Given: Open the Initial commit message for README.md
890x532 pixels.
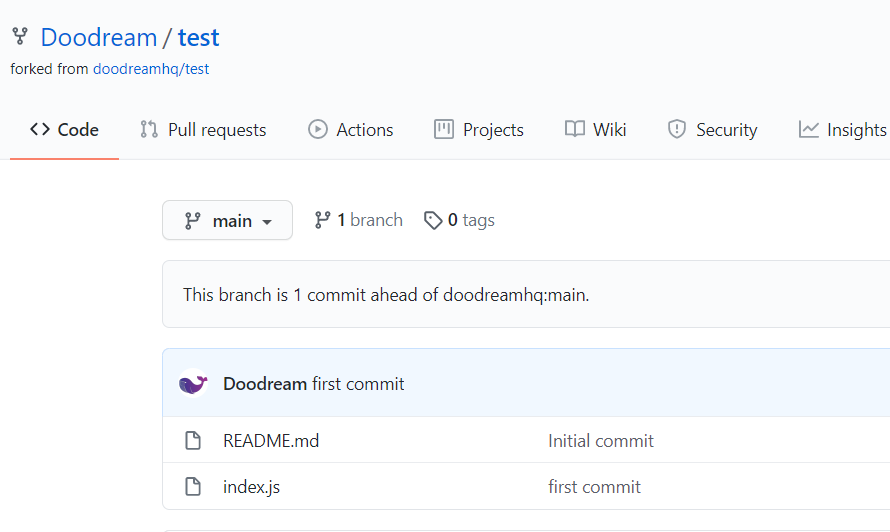Looking at the screenshot, I should (601, 441).
